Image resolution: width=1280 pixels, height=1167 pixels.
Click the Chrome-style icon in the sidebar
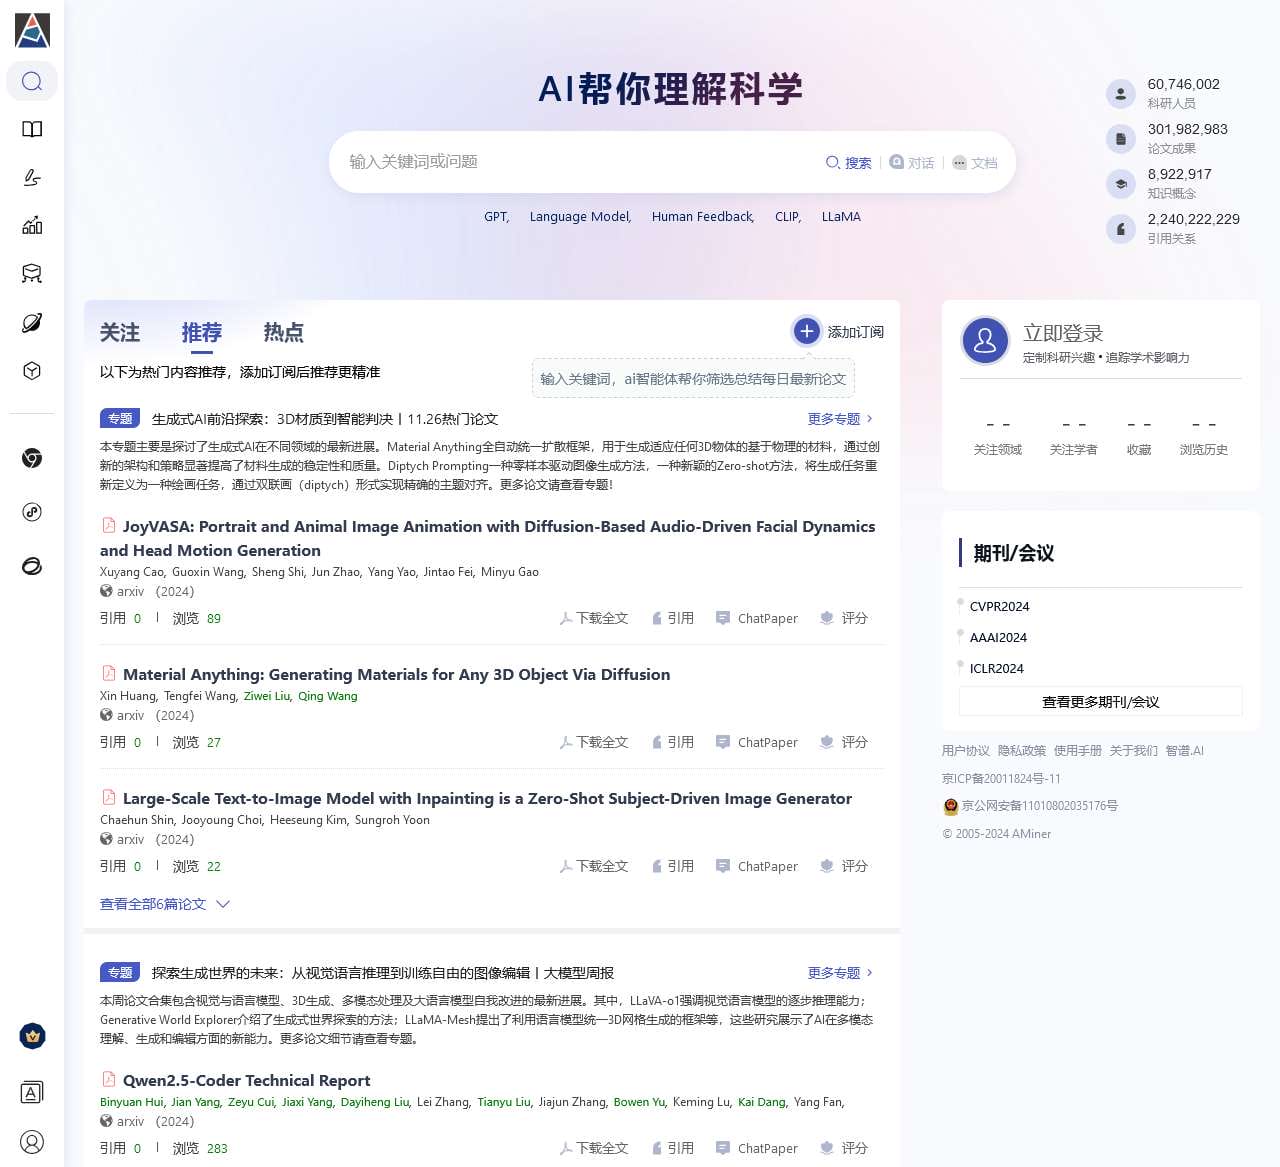32,458
